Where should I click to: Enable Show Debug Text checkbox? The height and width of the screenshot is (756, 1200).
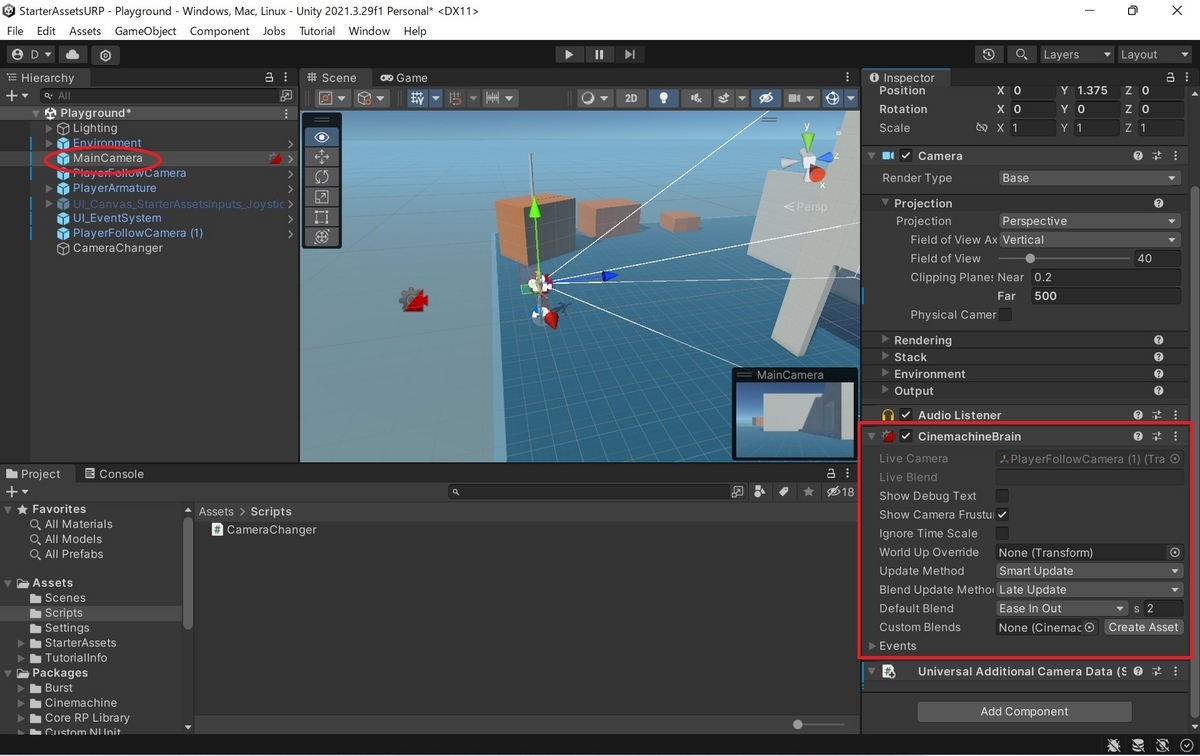click(1002, 496)
